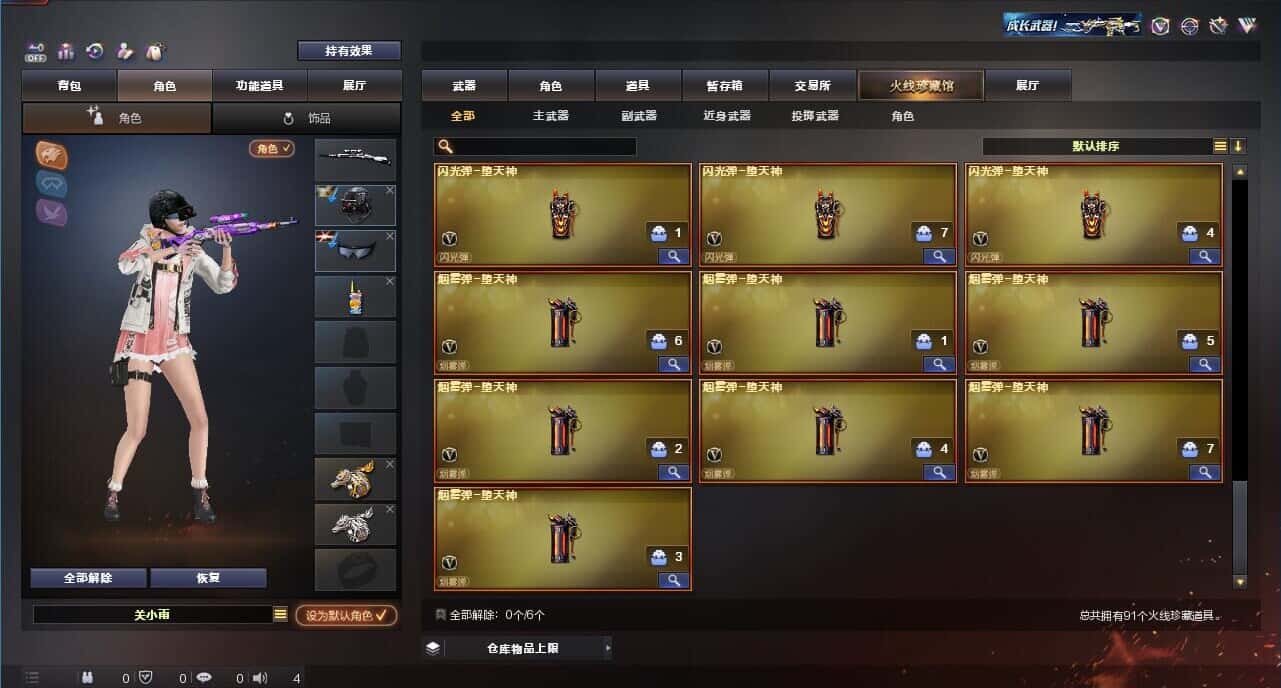Click the purple bird emblem icon beside the character
Screen dimensions: 1281x688
(51, 211)
